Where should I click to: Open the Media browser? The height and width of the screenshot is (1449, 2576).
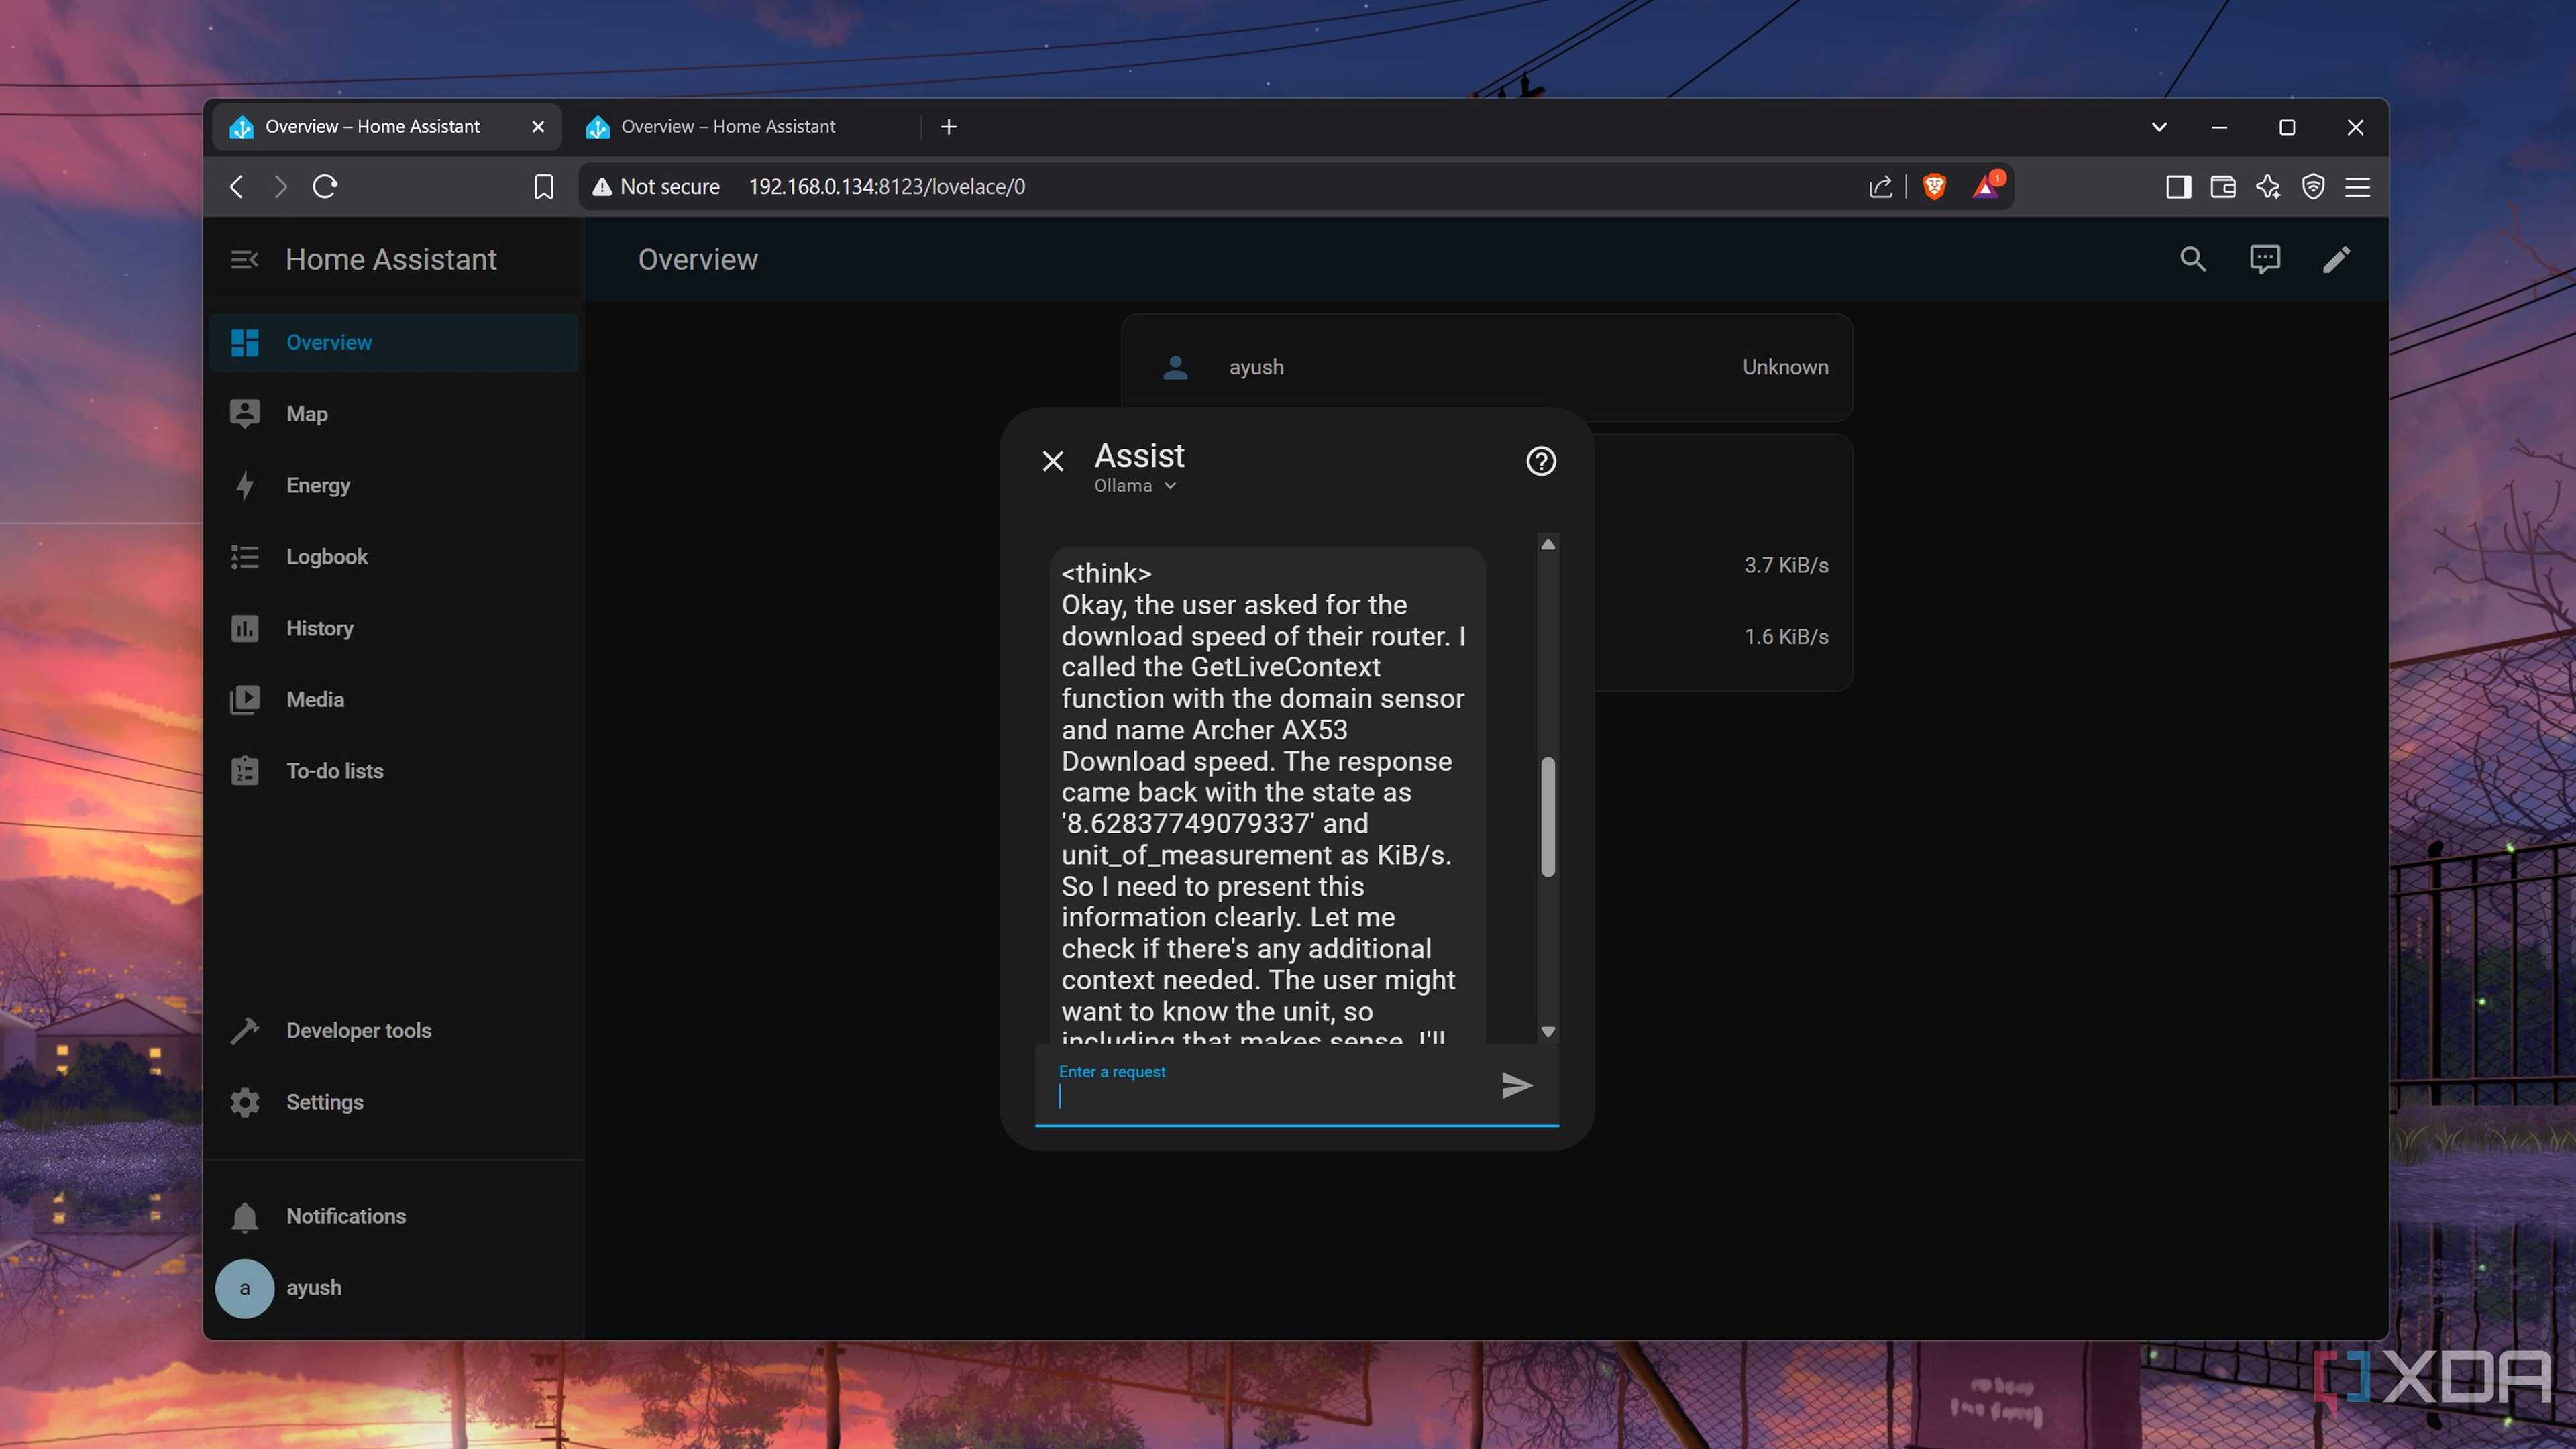click(x=393, y=700)
